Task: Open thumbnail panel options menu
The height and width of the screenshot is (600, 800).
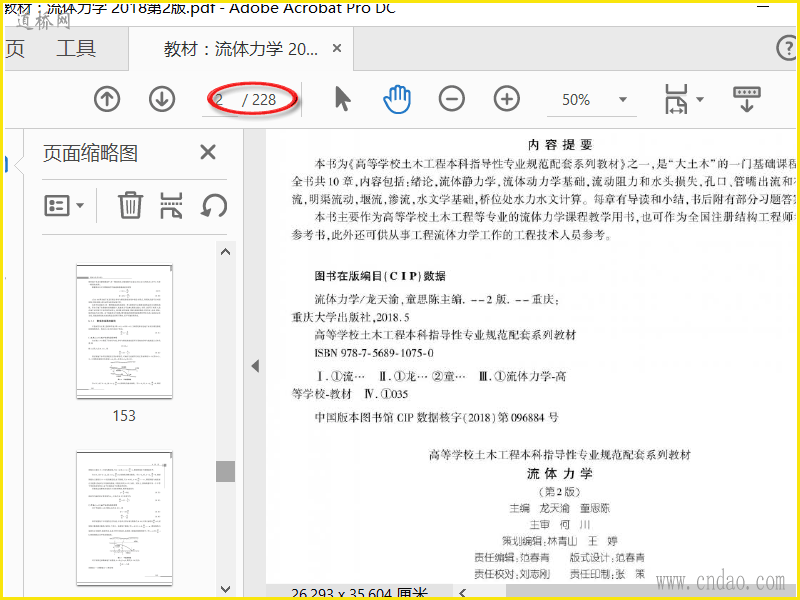Action: pos(64,206)
